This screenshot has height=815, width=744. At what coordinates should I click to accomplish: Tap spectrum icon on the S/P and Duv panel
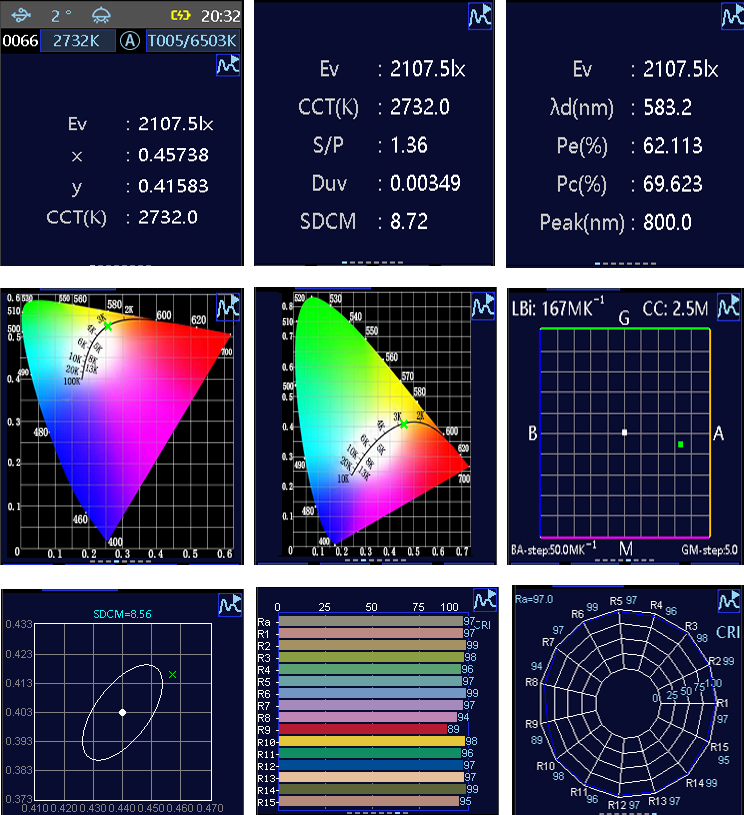point(481,16)
